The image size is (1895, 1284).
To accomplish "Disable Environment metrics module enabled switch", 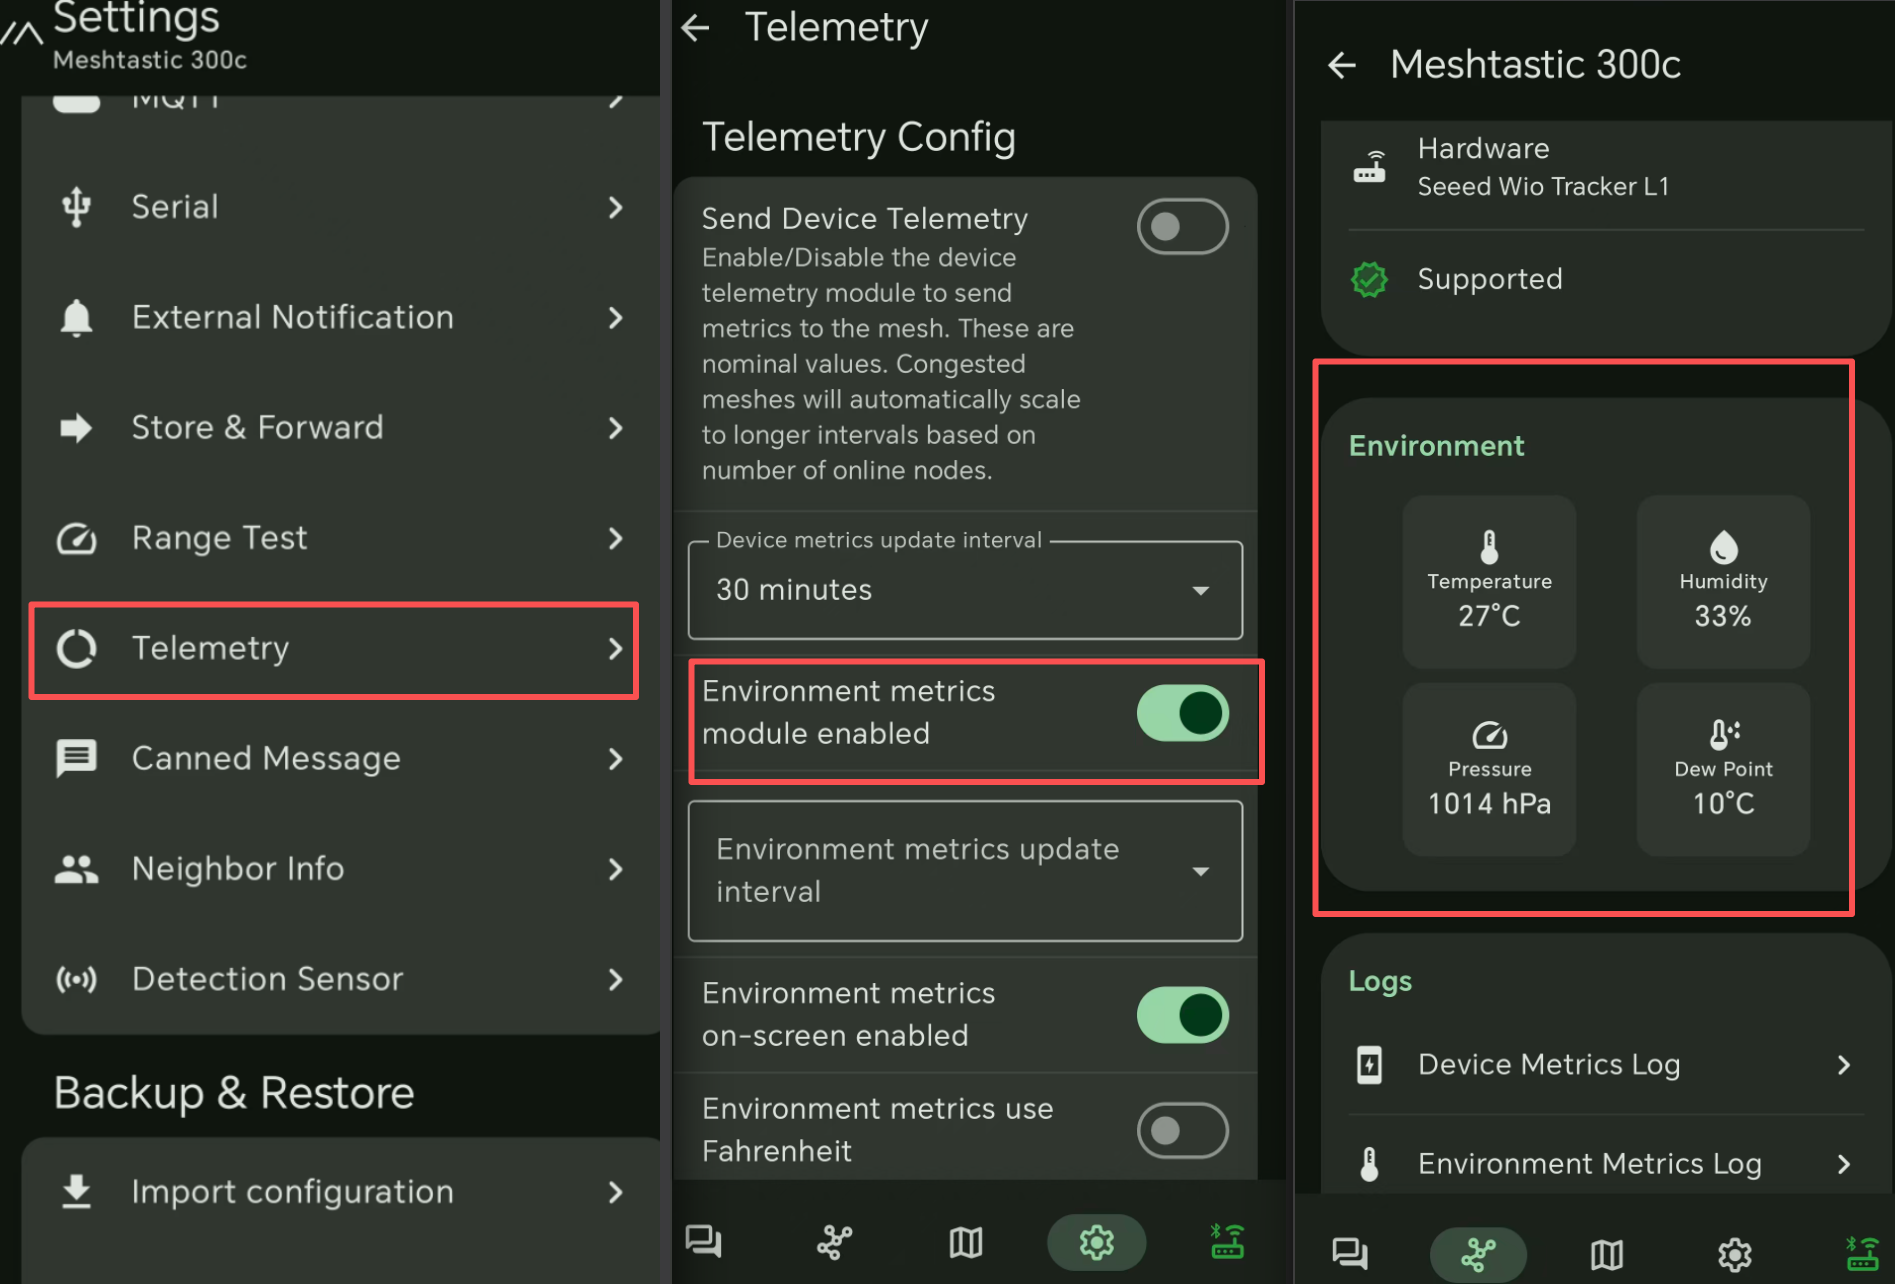I will (1182, 714).
